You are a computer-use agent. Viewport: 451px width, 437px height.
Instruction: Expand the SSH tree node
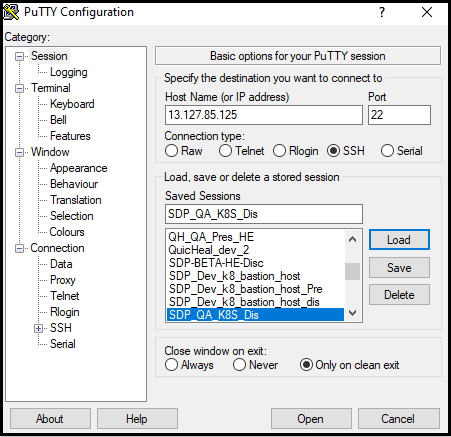[38, 328]
